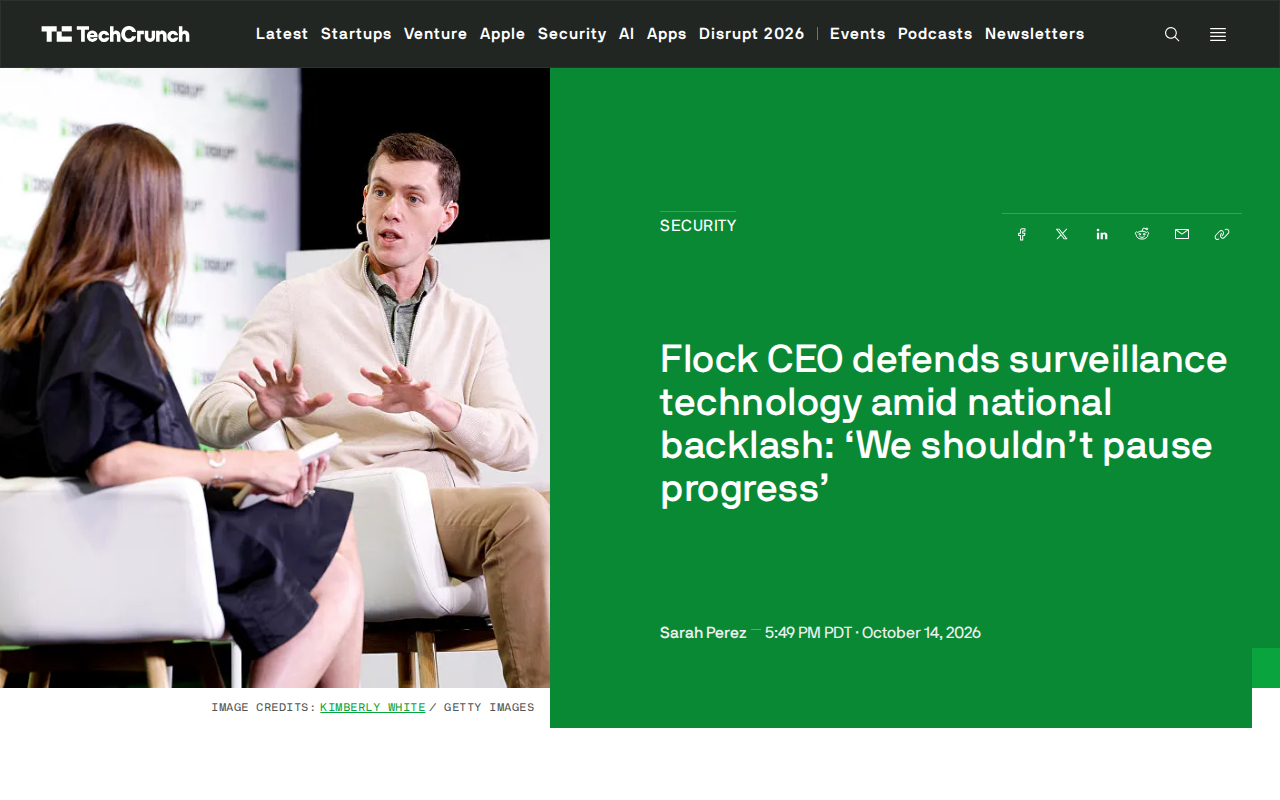This screenshot has height=800, width=1280.
Task: Go to Startups section
Action: coord(356,34)
